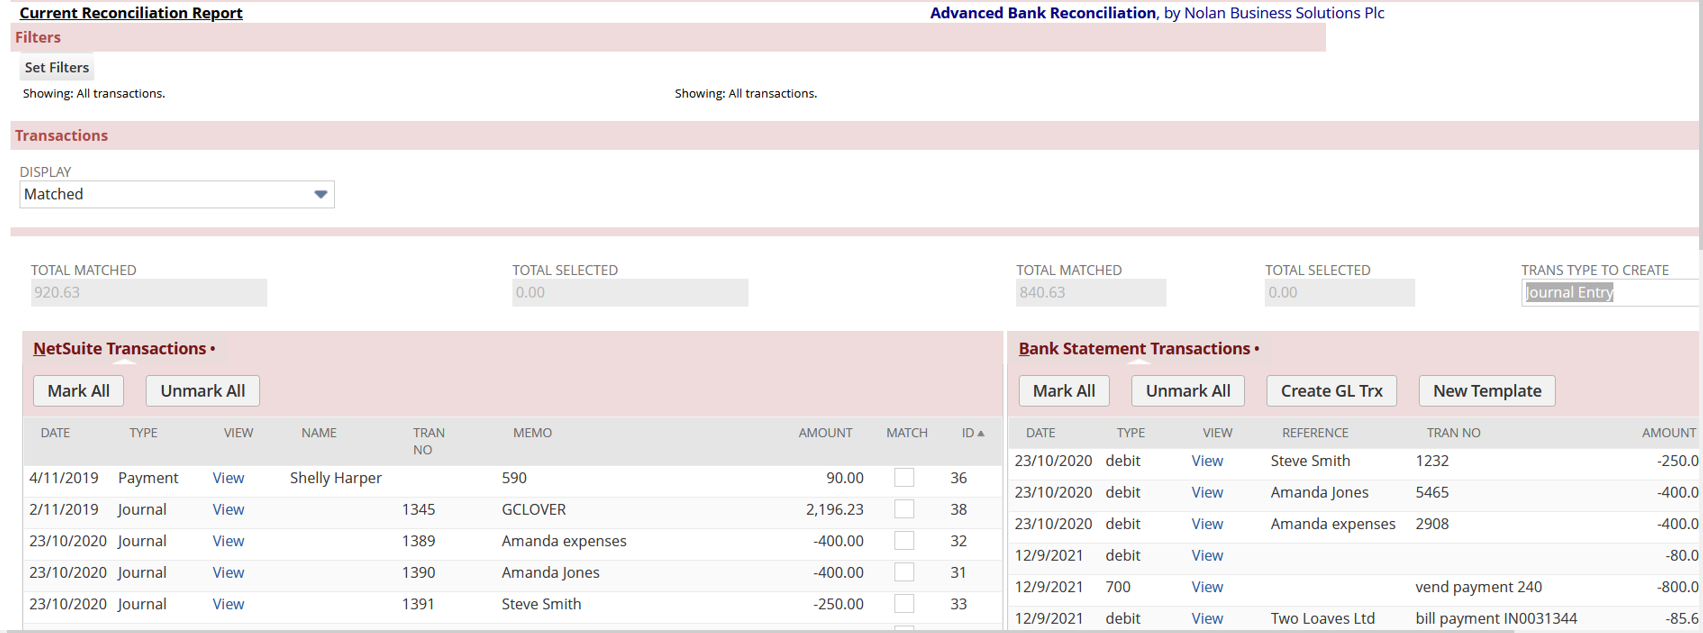Image resolution: width=1703 pixels, height=633 pixels.
Task: Tick match checkbox for Steve Smith journal 1391
Action: click(x=904, y=604)
